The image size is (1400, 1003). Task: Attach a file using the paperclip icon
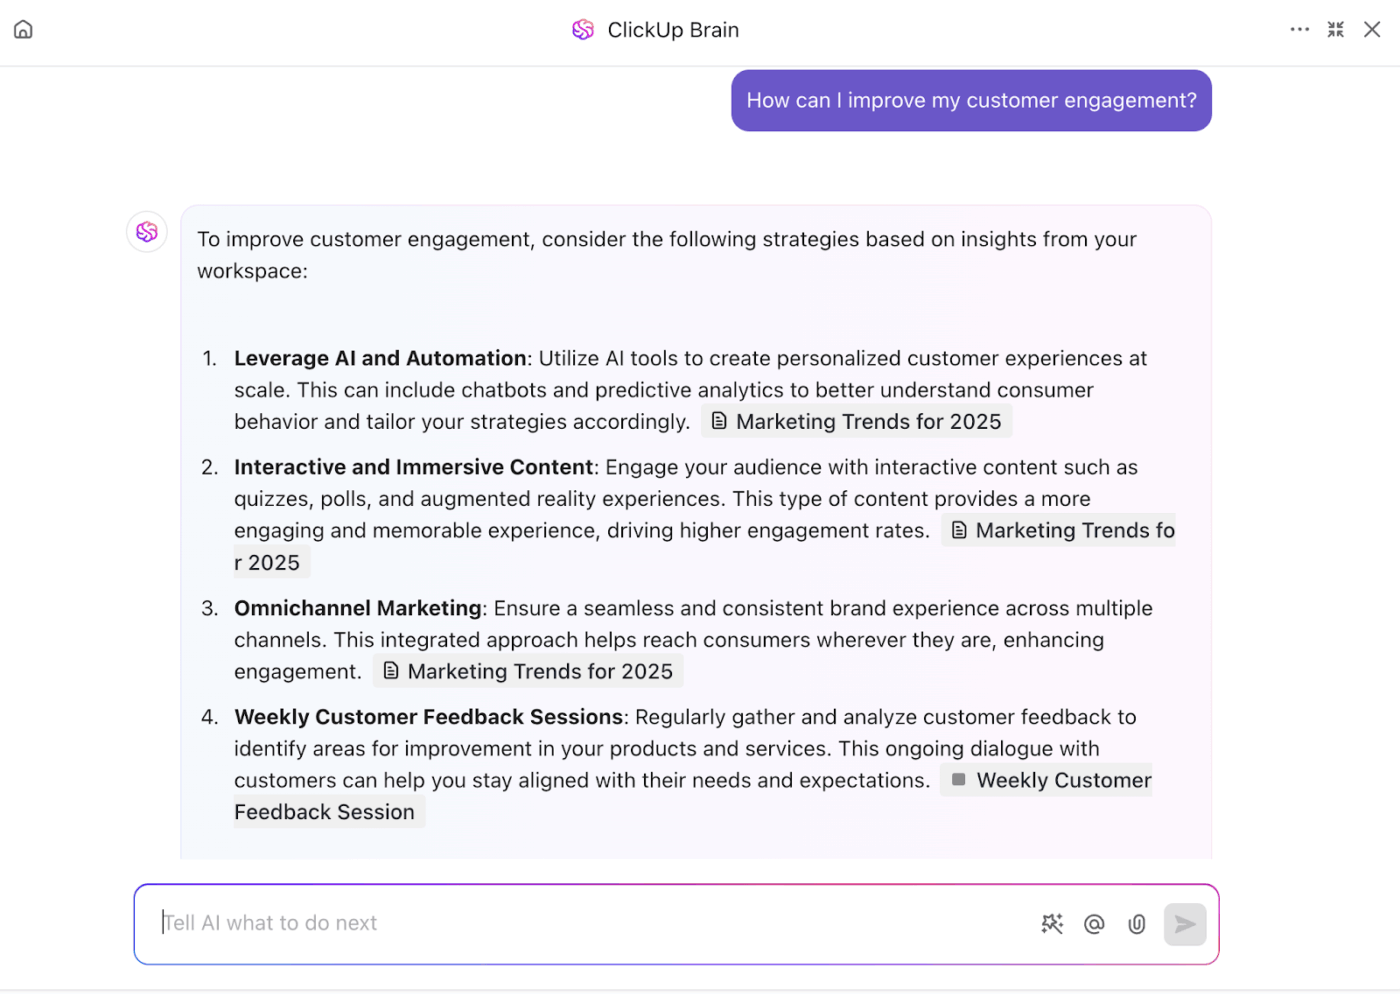click(1136, 924)
